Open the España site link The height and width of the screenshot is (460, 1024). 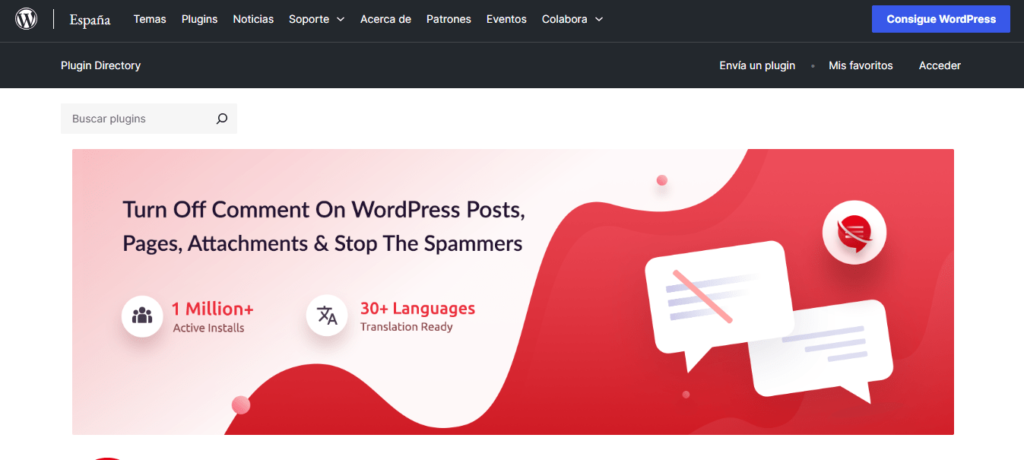[x=90, y=20]
